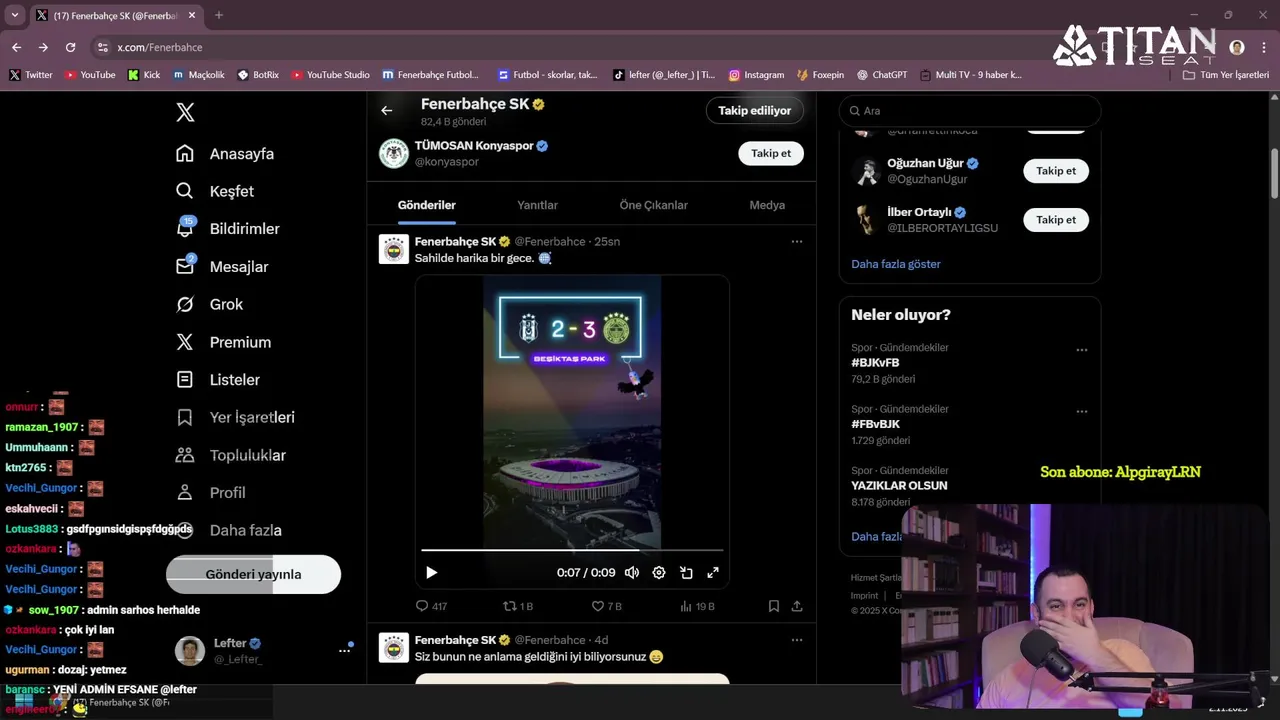Viewport: 1280px width, 720px height.
Task: Switch to the Yanıtlar tab
Action: pyautogui.click(x=537, y=205)
